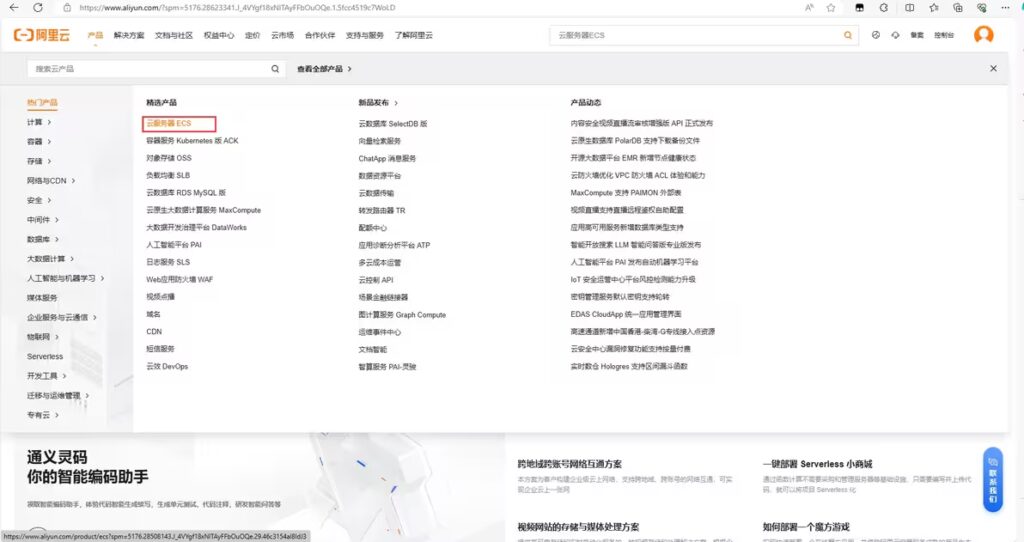Image resolution: width=1024 pixels, height=542 pixels.
Task: Close the product menu with X
Action: point(993,69)
